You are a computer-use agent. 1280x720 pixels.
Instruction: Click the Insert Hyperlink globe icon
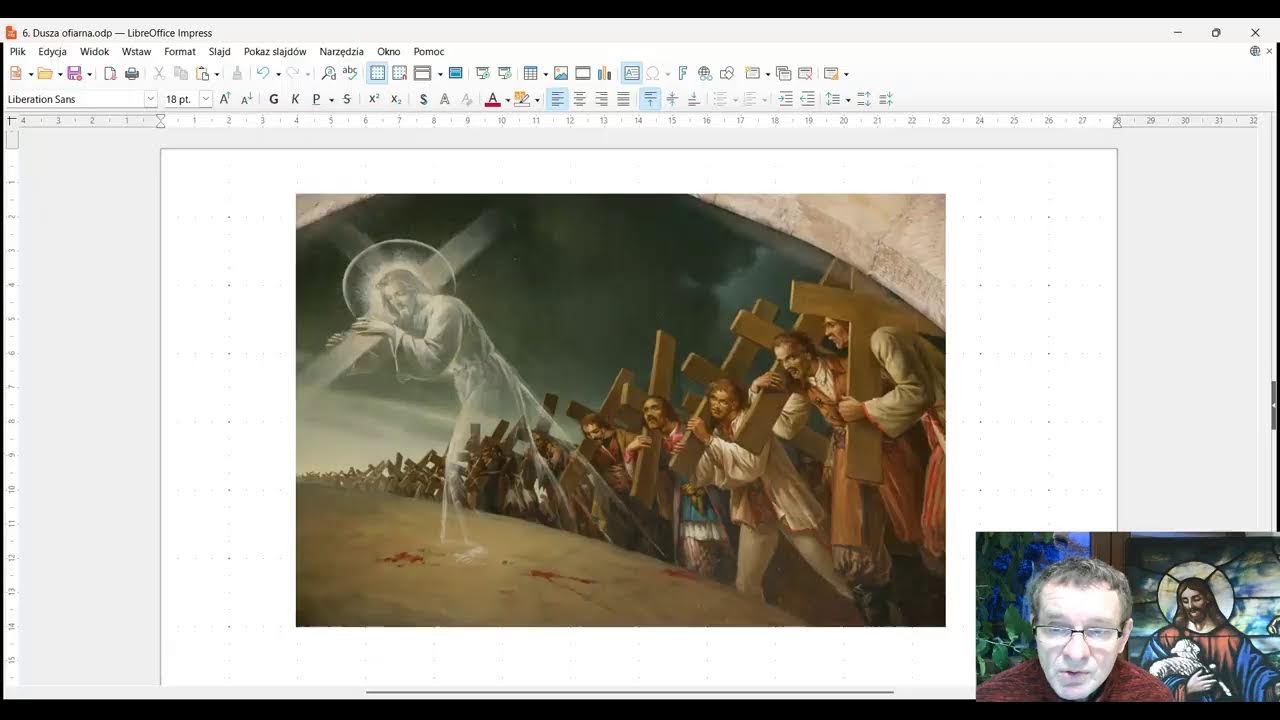coord(705,73)
